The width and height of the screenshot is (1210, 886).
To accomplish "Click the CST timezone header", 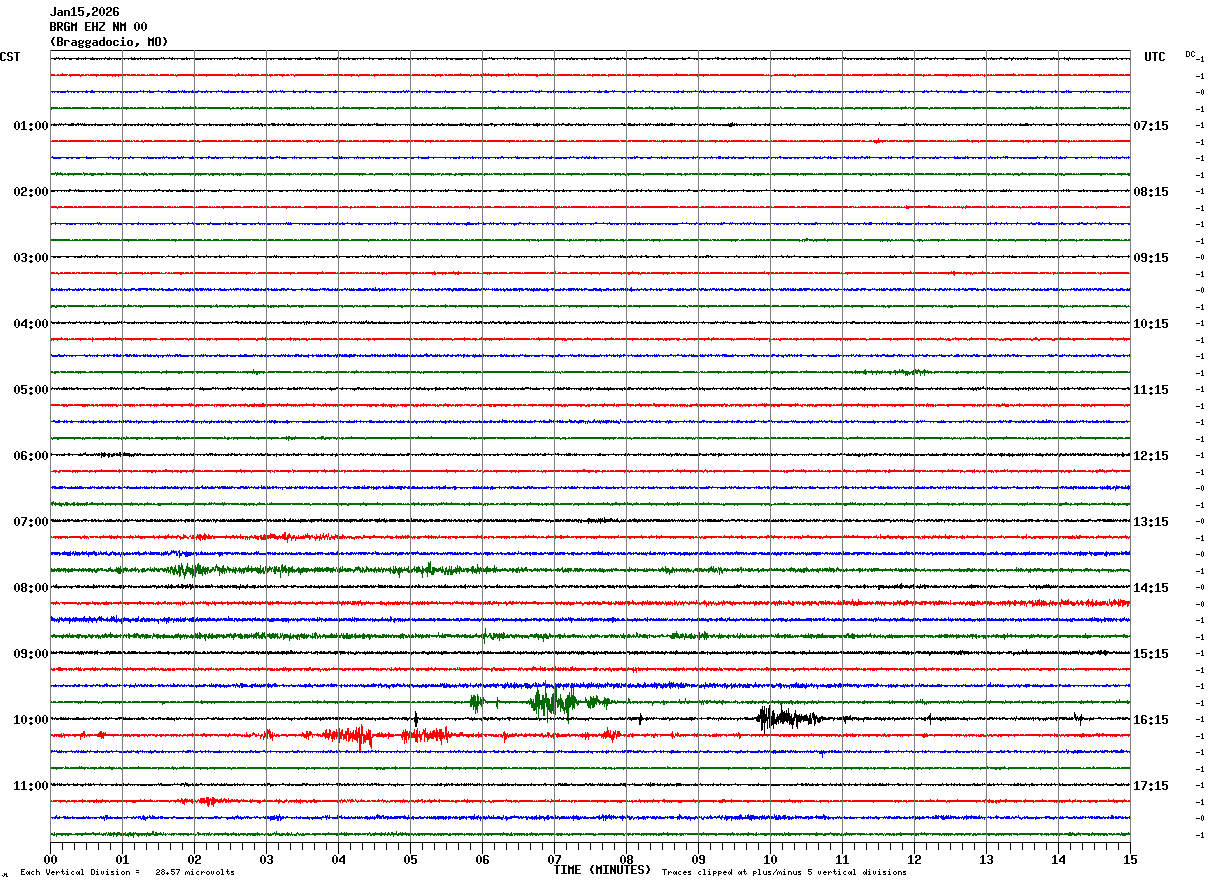I will pos(10,57).
